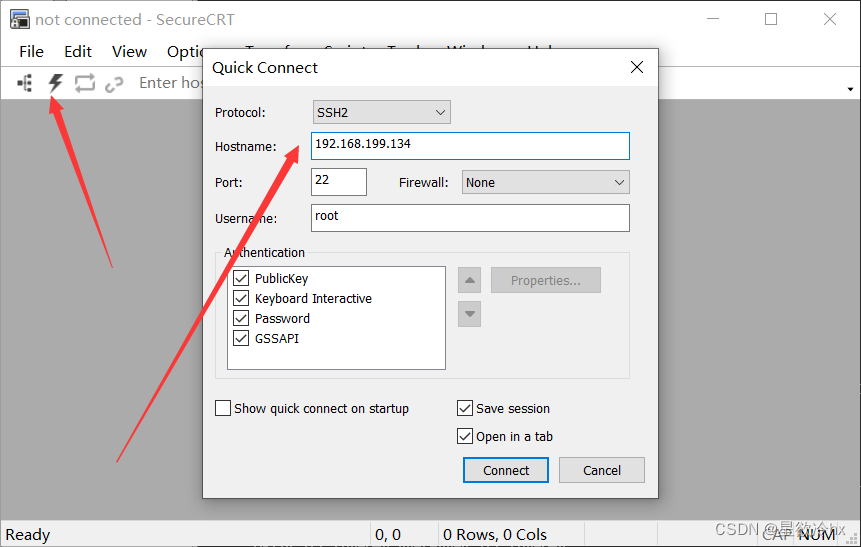Open the Protocol SSH2 dropdown
861x547 pixels.
click(382, 112)
